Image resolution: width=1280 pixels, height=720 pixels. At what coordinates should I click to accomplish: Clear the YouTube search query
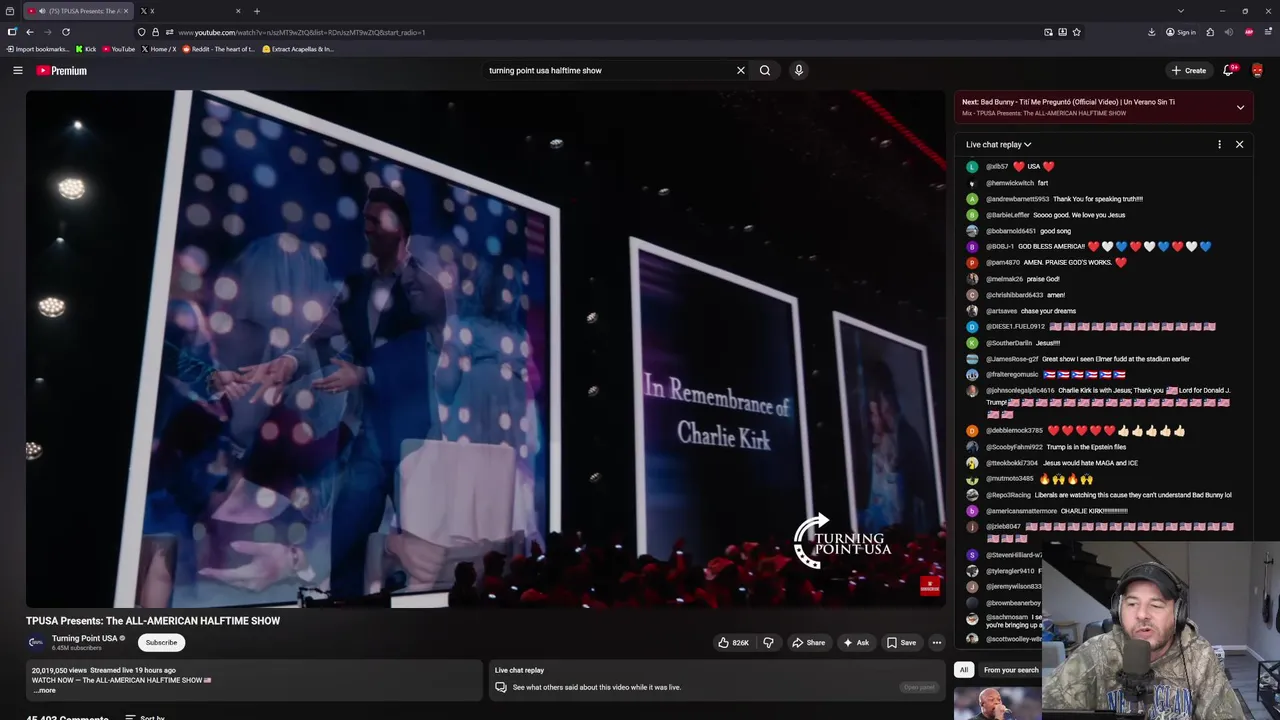(740, 70)
